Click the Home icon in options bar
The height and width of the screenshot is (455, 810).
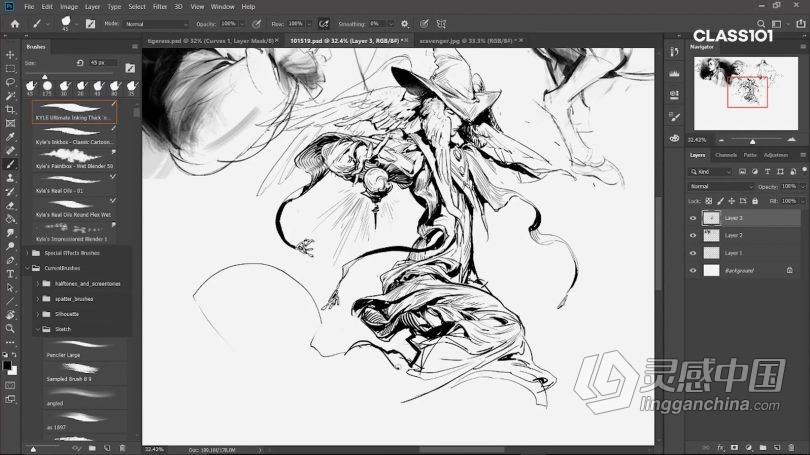14,24
